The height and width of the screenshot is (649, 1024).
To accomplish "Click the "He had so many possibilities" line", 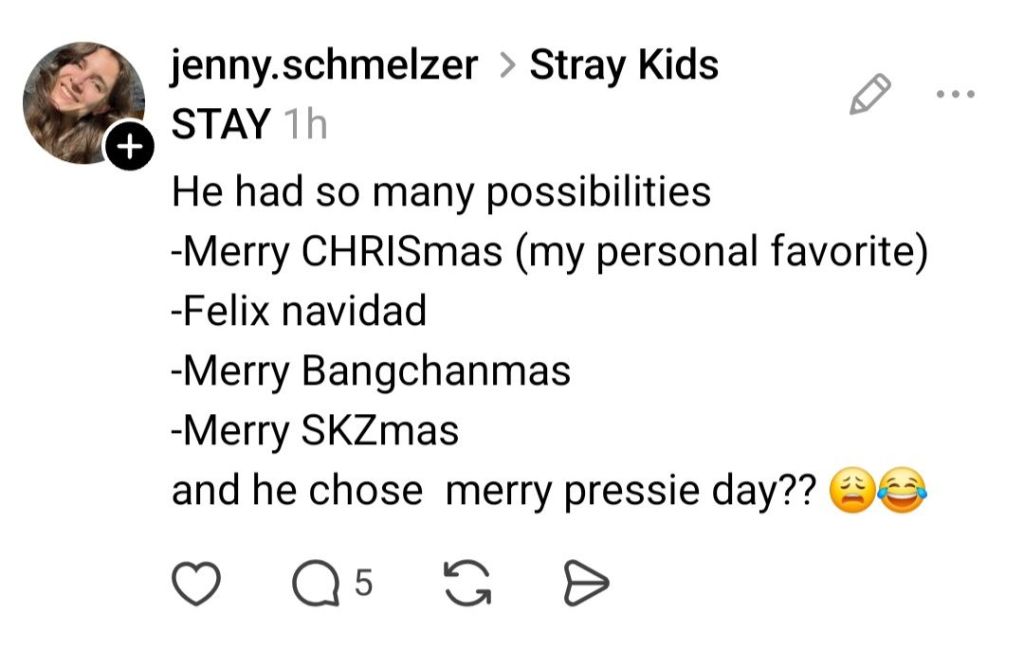I will 441,191.
